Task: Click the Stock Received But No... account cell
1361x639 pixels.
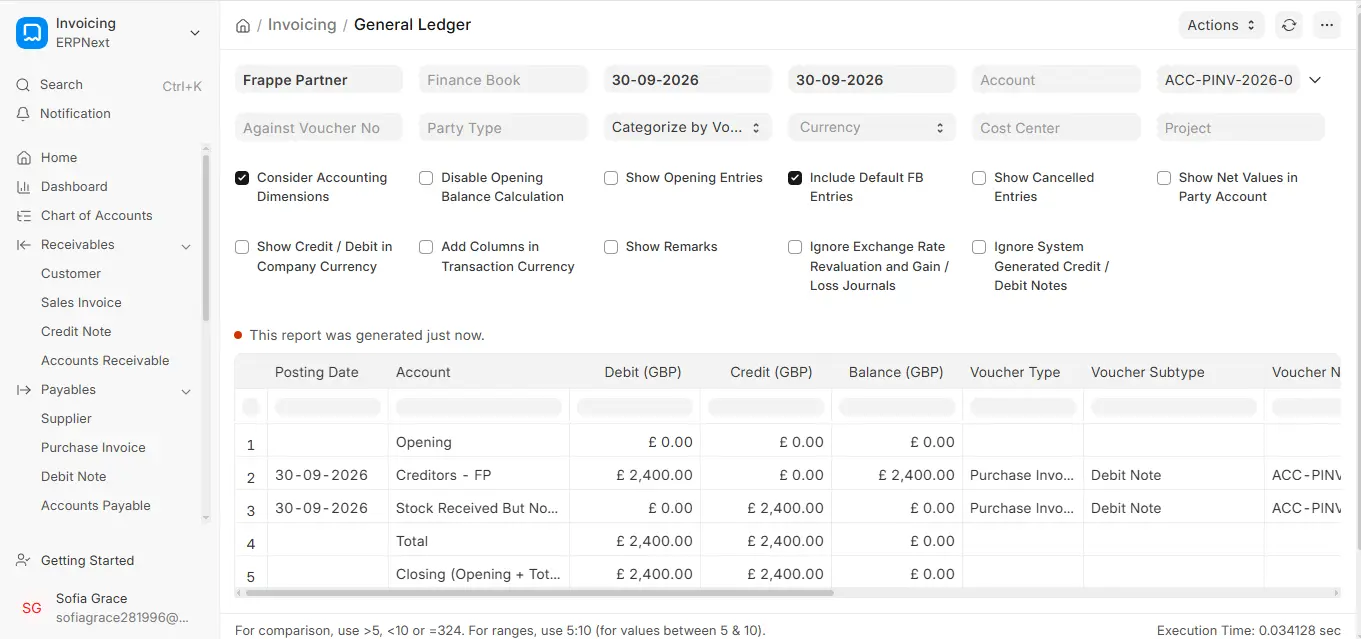Action: 478,508
